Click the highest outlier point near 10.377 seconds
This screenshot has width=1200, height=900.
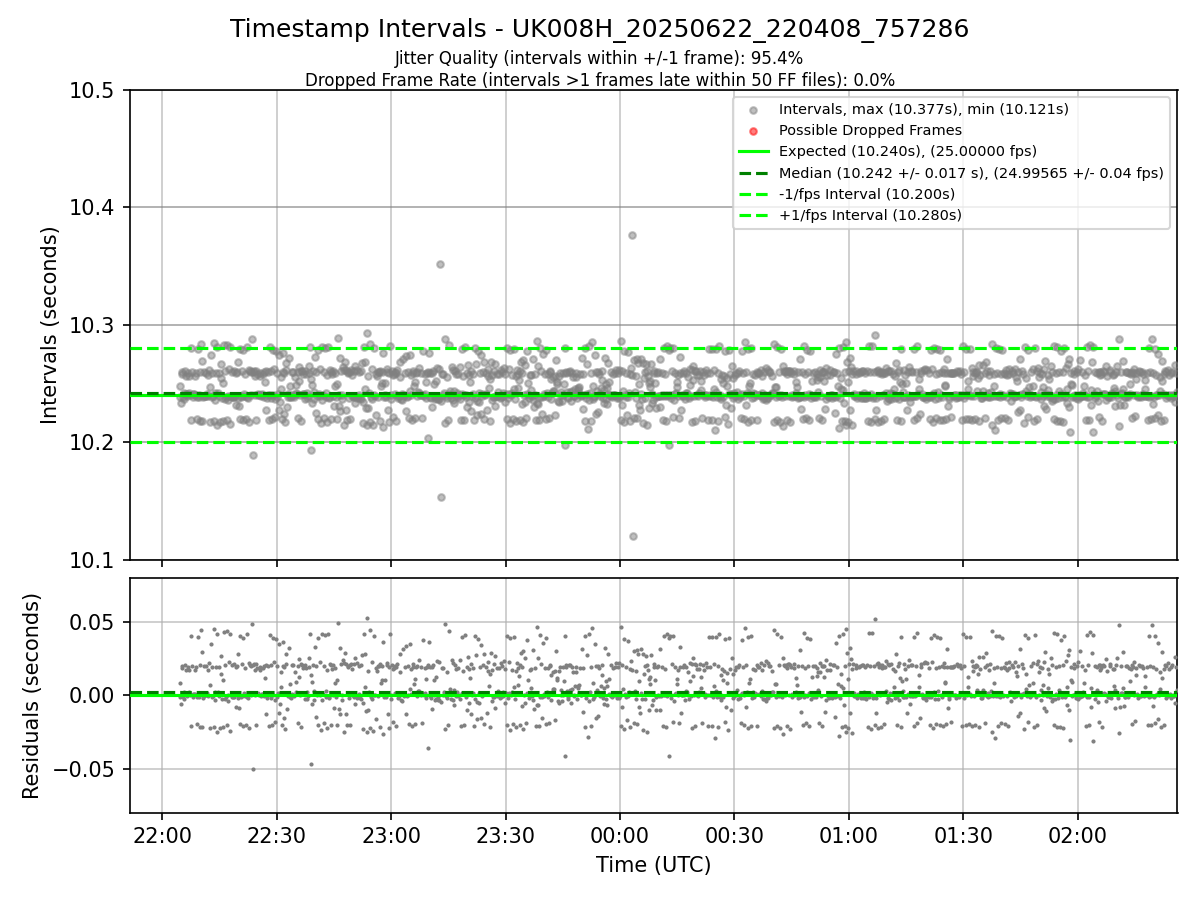632,235
